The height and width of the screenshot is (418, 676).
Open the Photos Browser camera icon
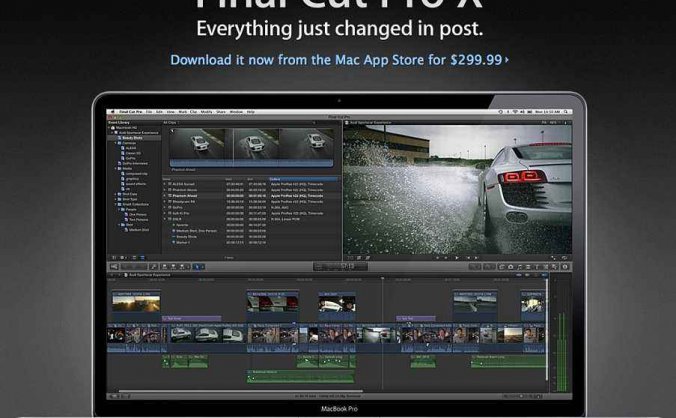511,267
